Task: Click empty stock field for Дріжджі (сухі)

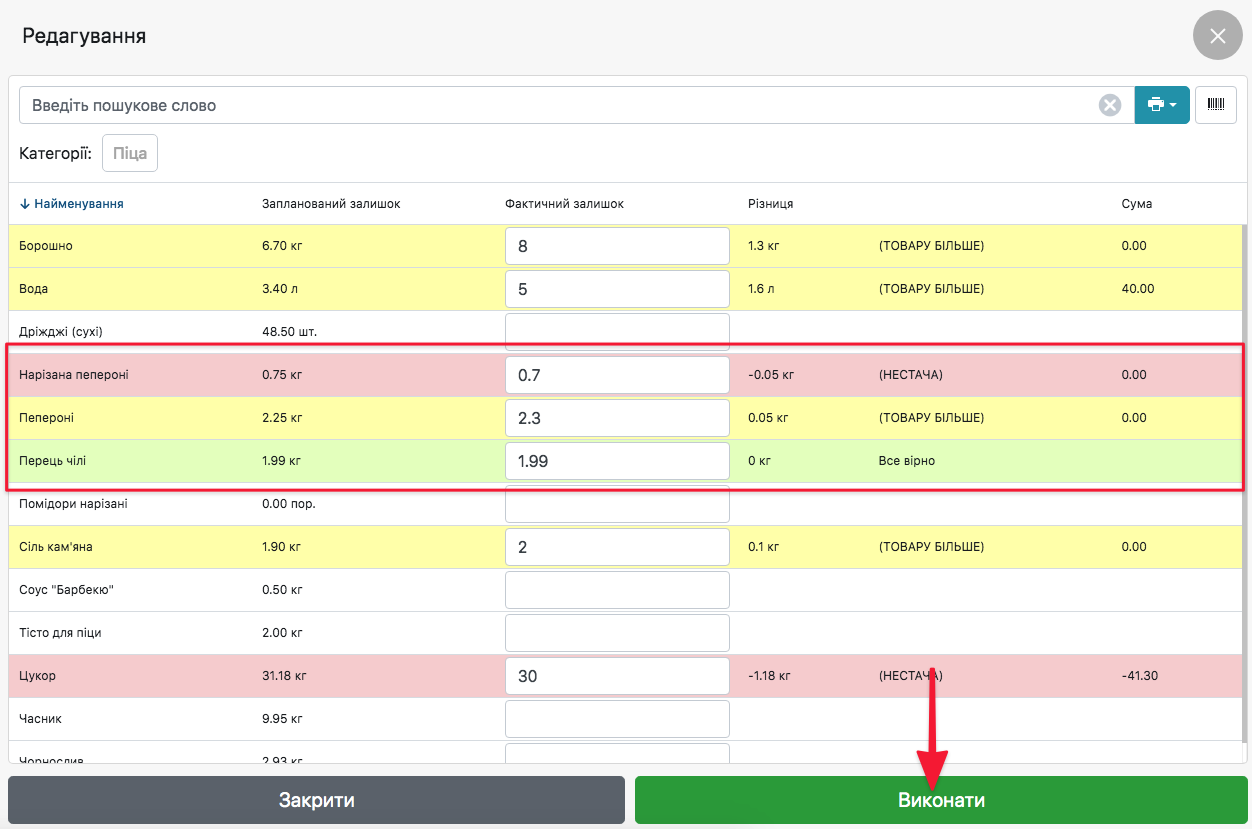Action: [x=617, y=332]
